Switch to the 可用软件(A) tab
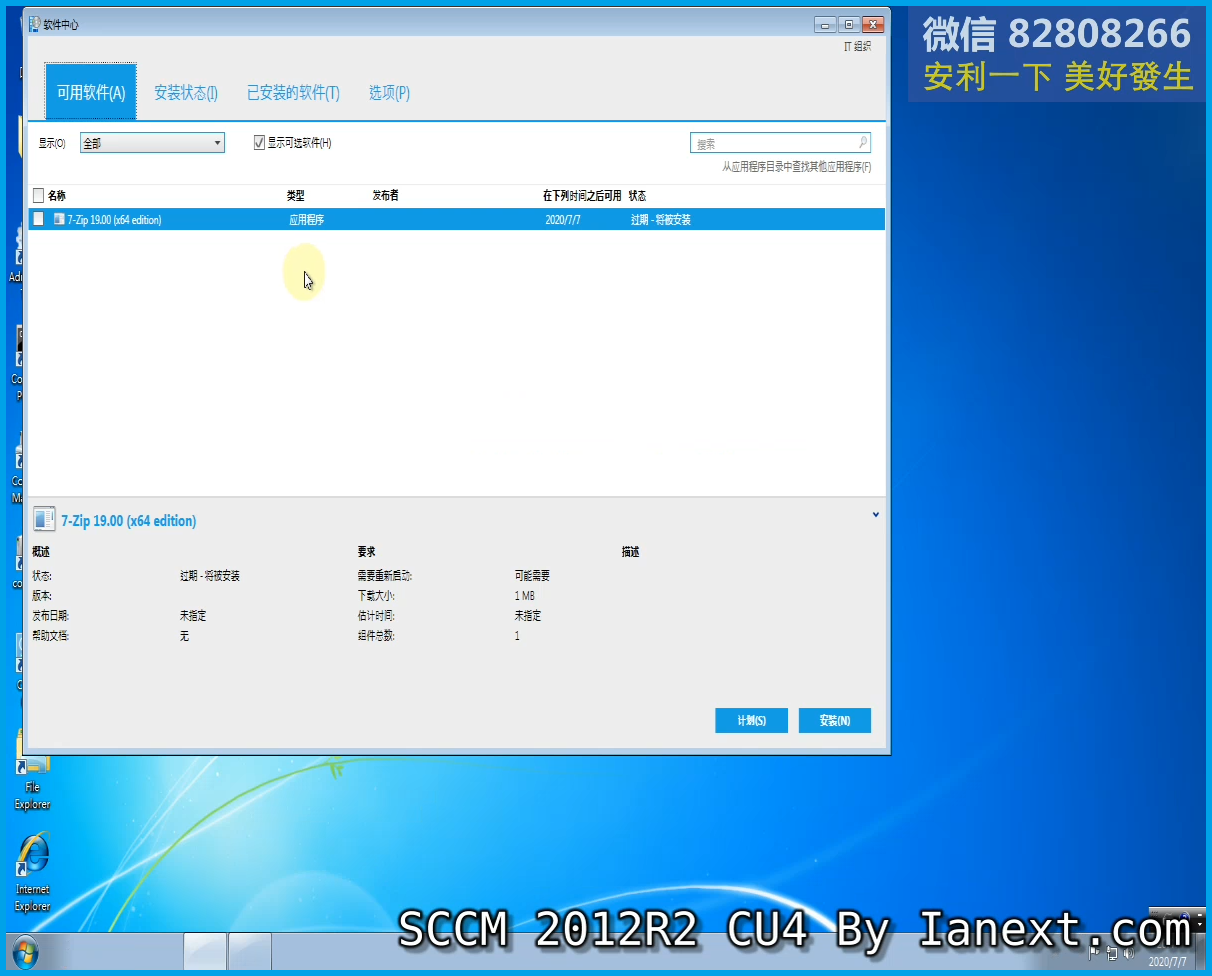 pyautogui.click(x=91, y=92)
